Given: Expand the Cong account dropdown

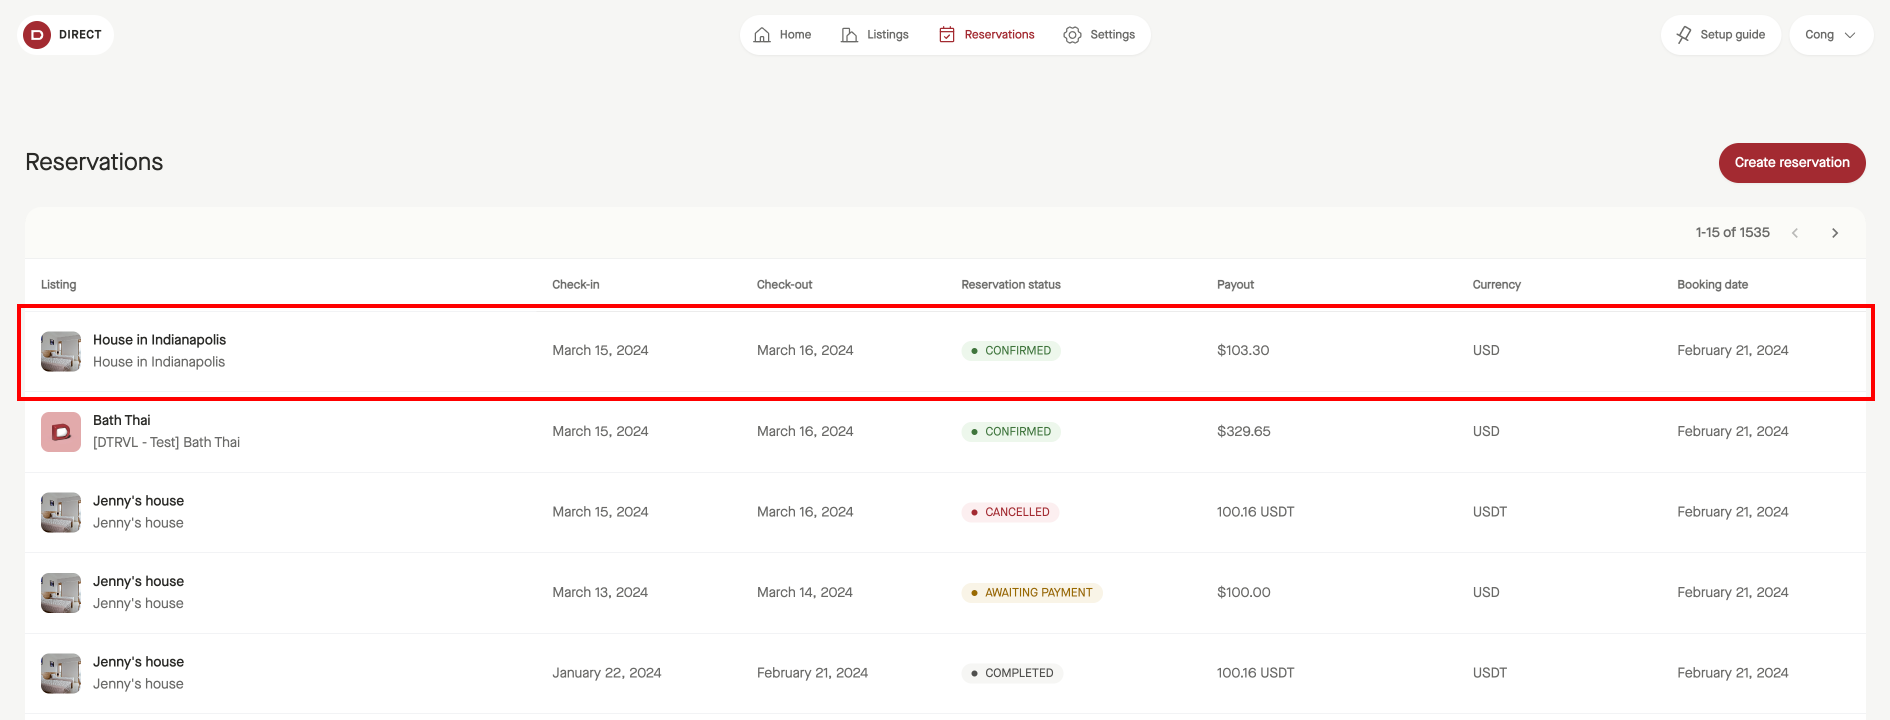Looking at the screenshot, I should coord(1831,35).
